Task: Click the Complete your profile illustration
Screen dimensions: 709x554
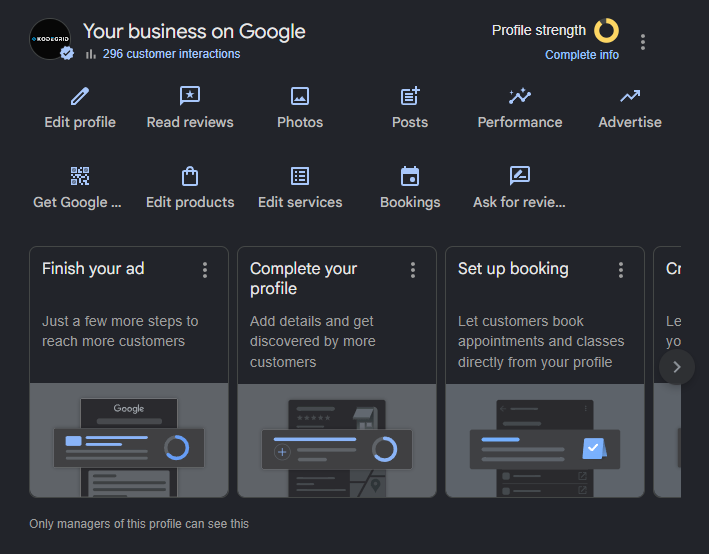Action: pos(337,440)
